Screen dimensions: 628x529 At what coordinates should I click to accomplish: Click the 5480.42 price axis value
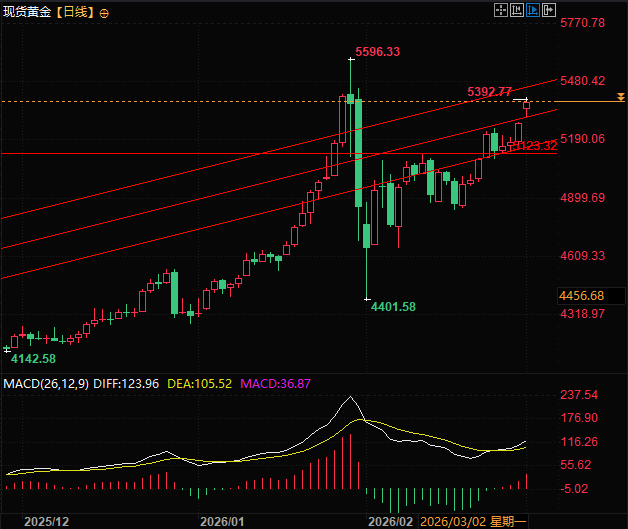[x=582, y=81]
